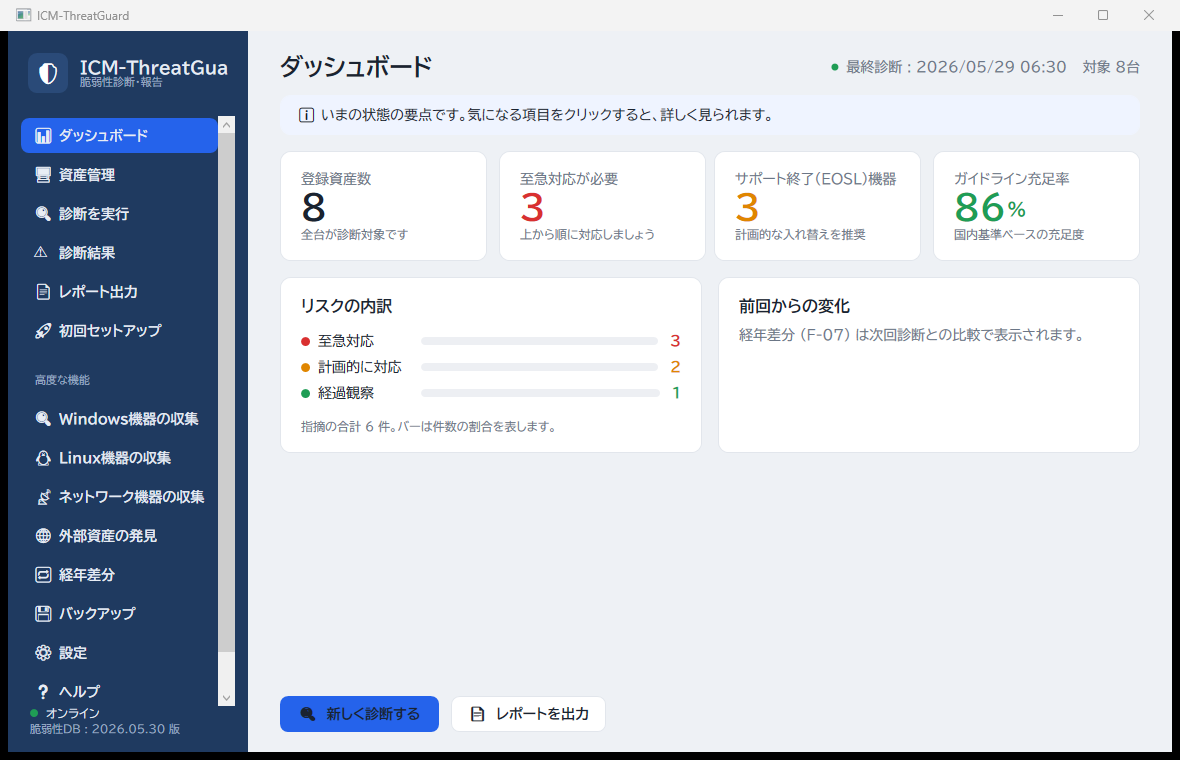Click the info icon in the hint banner
Screen dimensions: 1180x760
pos(306,115)
